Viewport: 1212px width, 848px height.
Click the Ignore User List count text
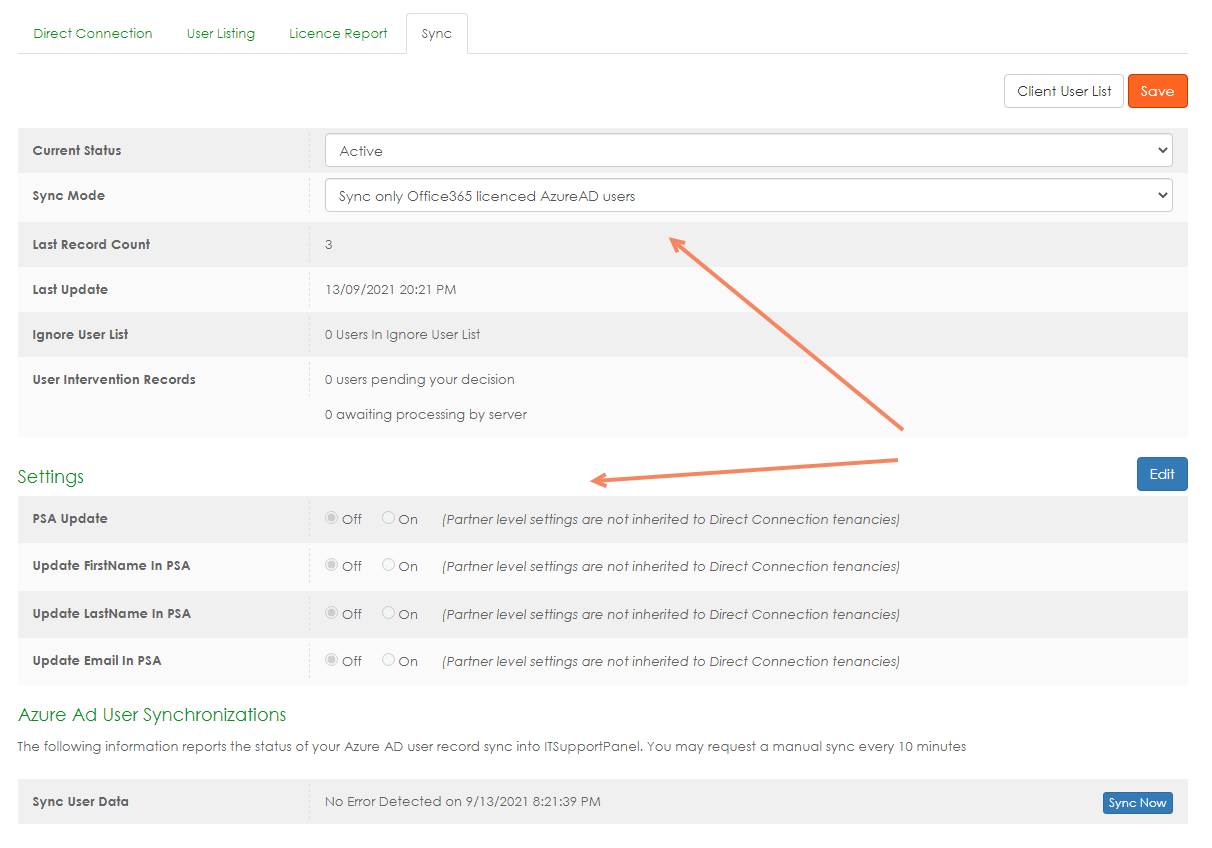(402, 335)
